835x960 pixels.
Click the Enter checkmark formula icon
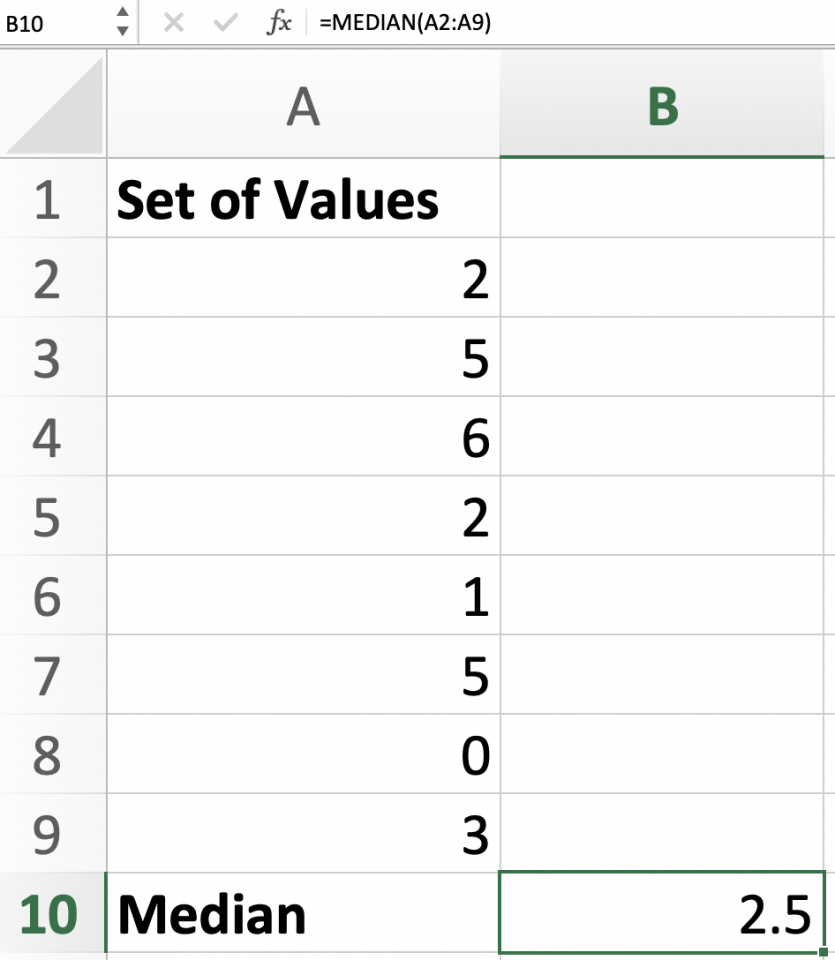tap(226, 23)
